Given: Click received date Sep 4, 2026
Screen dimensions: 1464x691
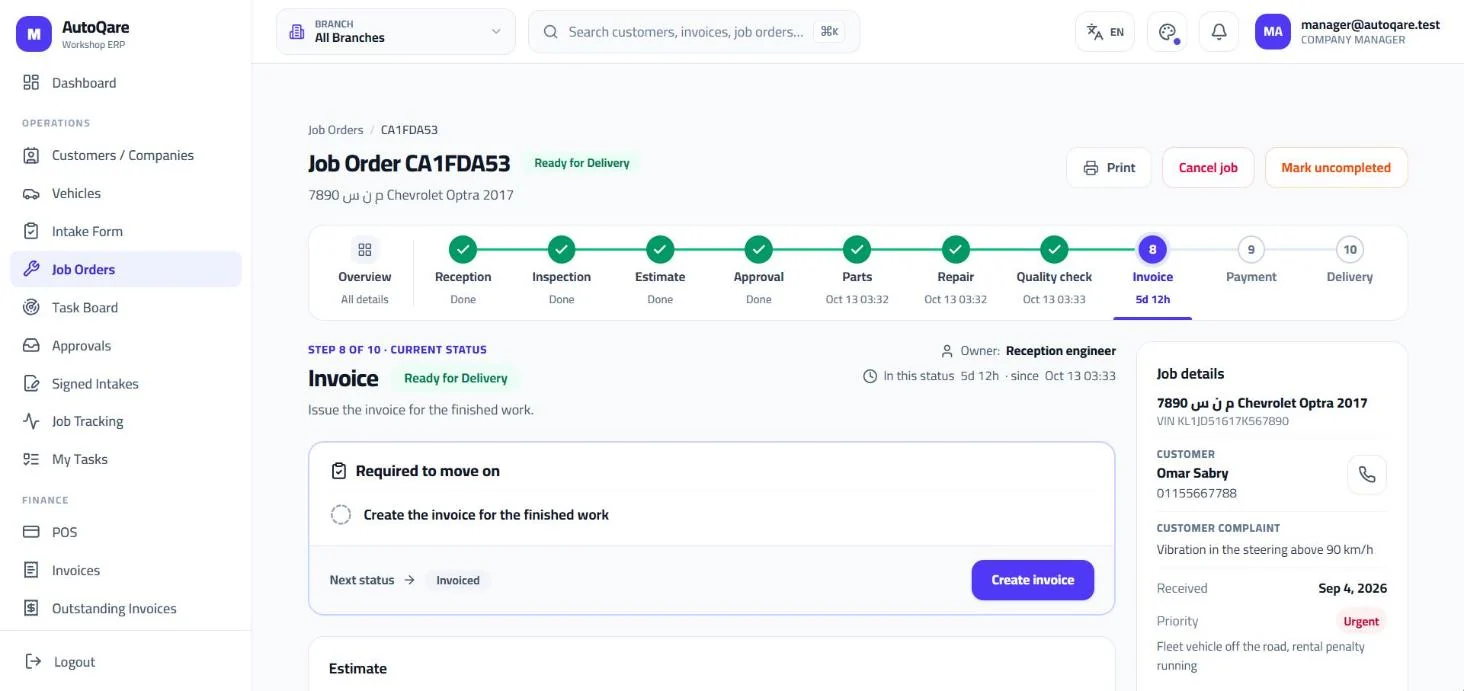Looking at the screenshot, I should tap(1352, 588).
